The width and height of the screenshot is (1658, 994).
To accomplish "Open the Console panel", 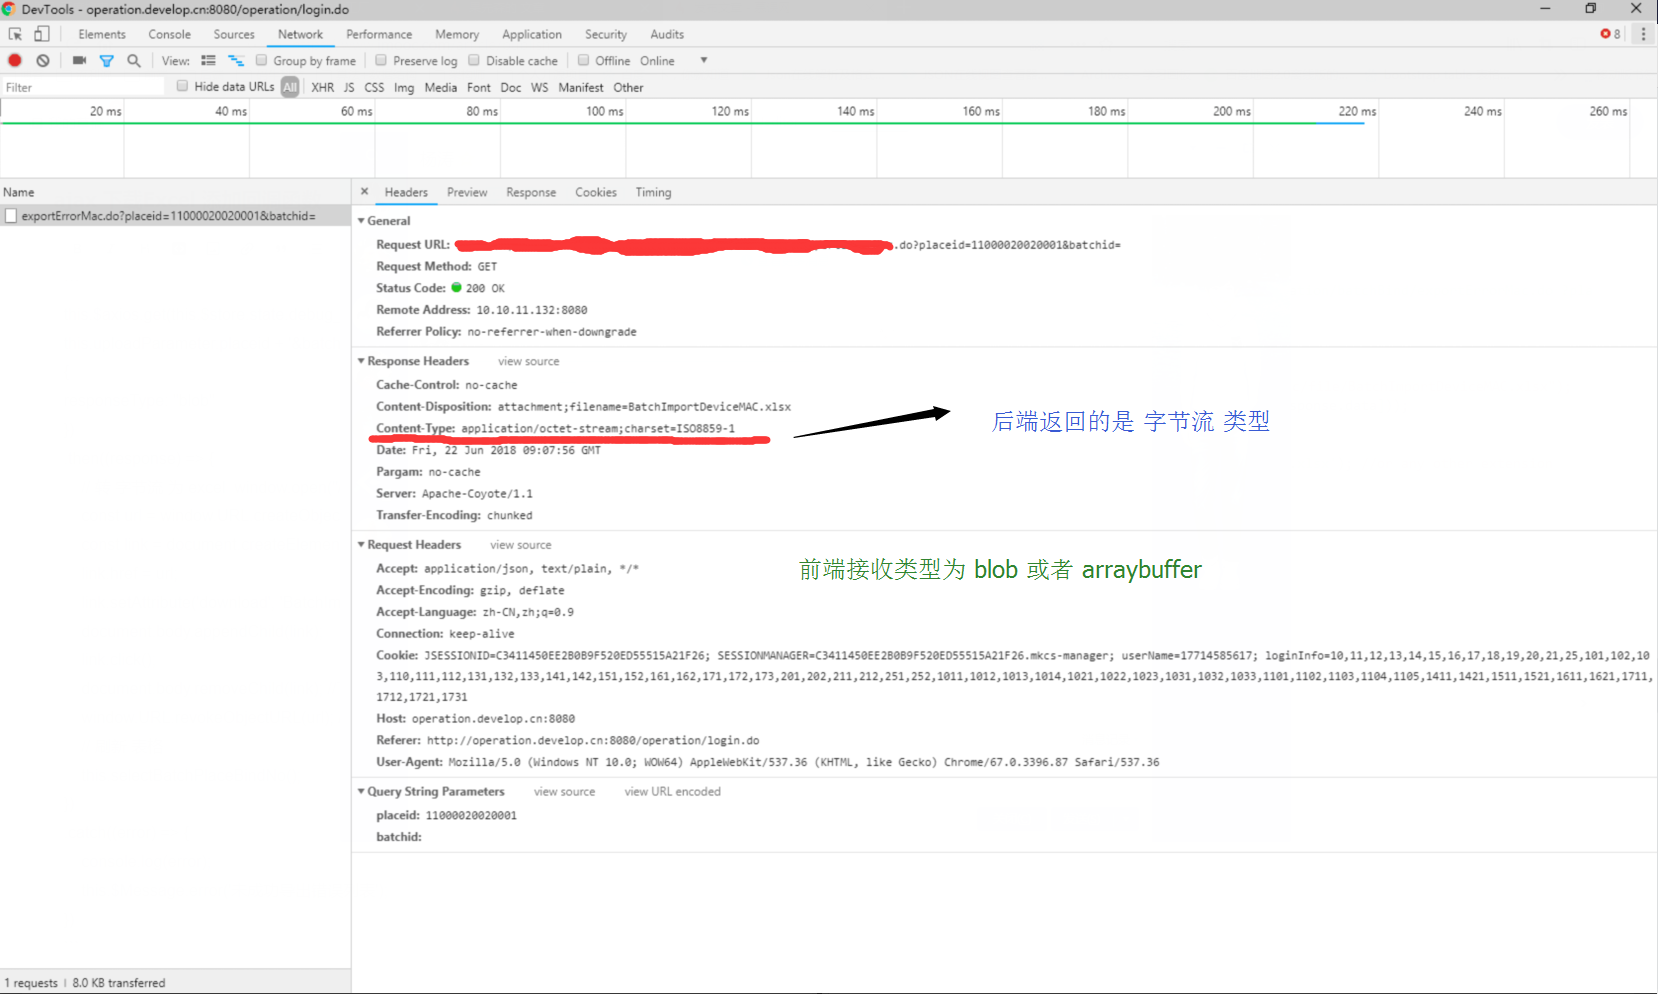I will (x=169, y=34).
